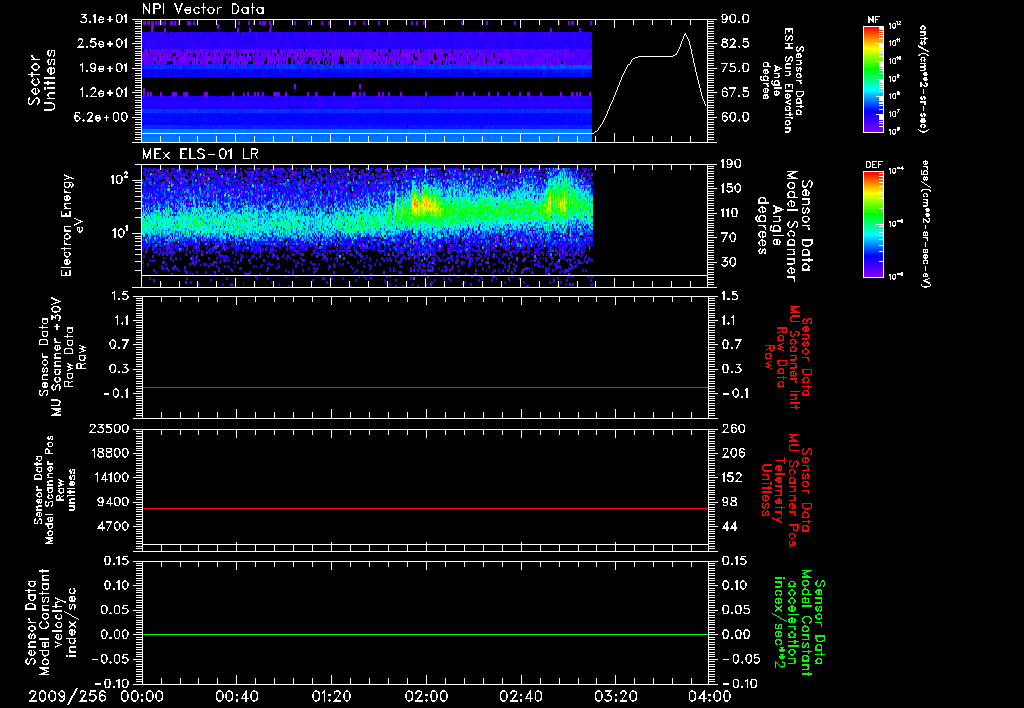This screenshot has width=1024, height=708.
Task: Click the '67.5' sun elevation tick value
Action: 735,93
